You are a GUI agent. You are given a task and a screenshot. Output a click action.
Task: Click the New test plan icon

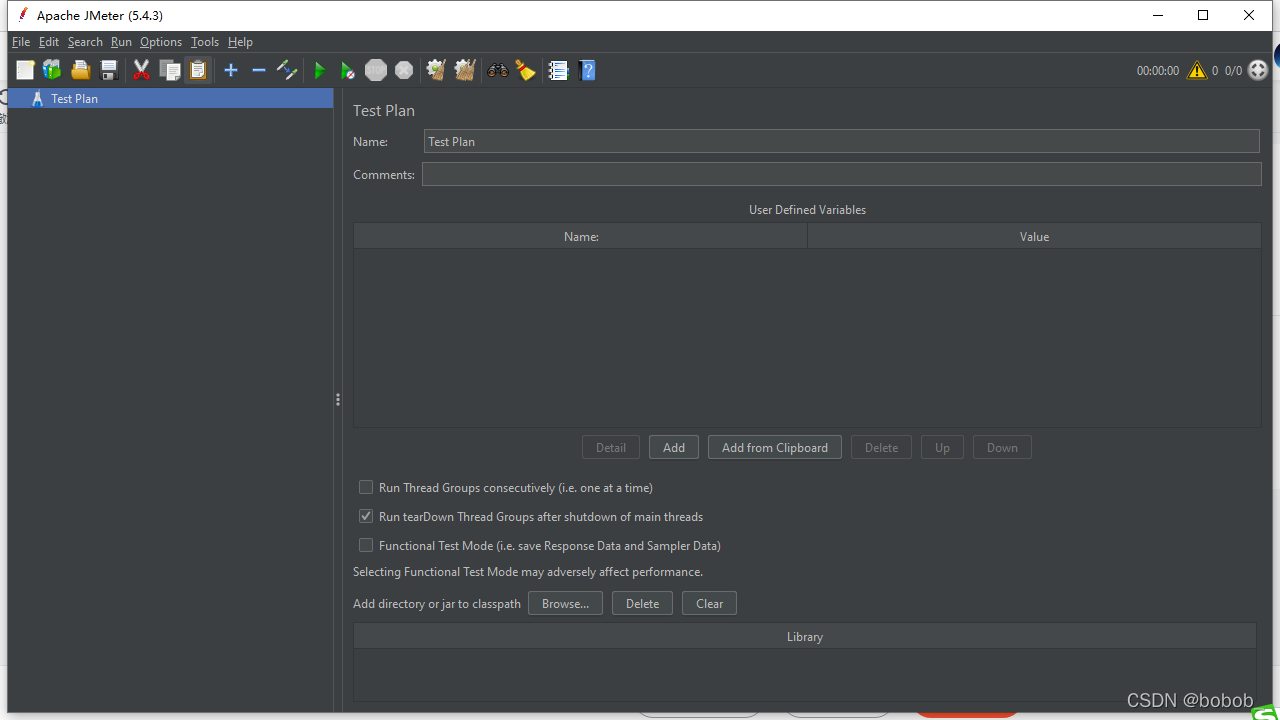25,70
